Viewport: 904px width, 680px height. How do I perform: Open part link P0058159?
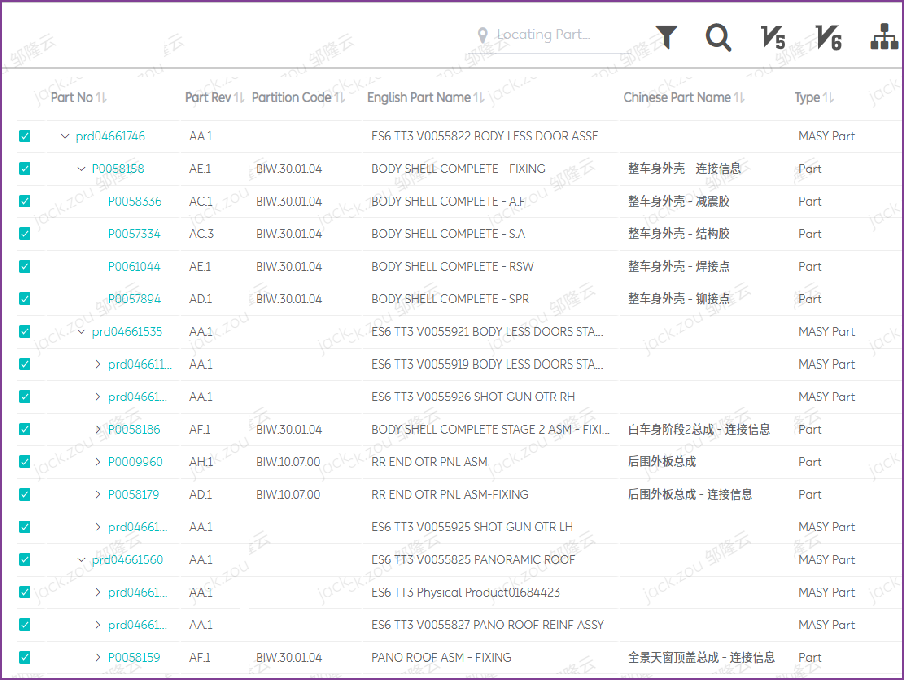[134, 658]
